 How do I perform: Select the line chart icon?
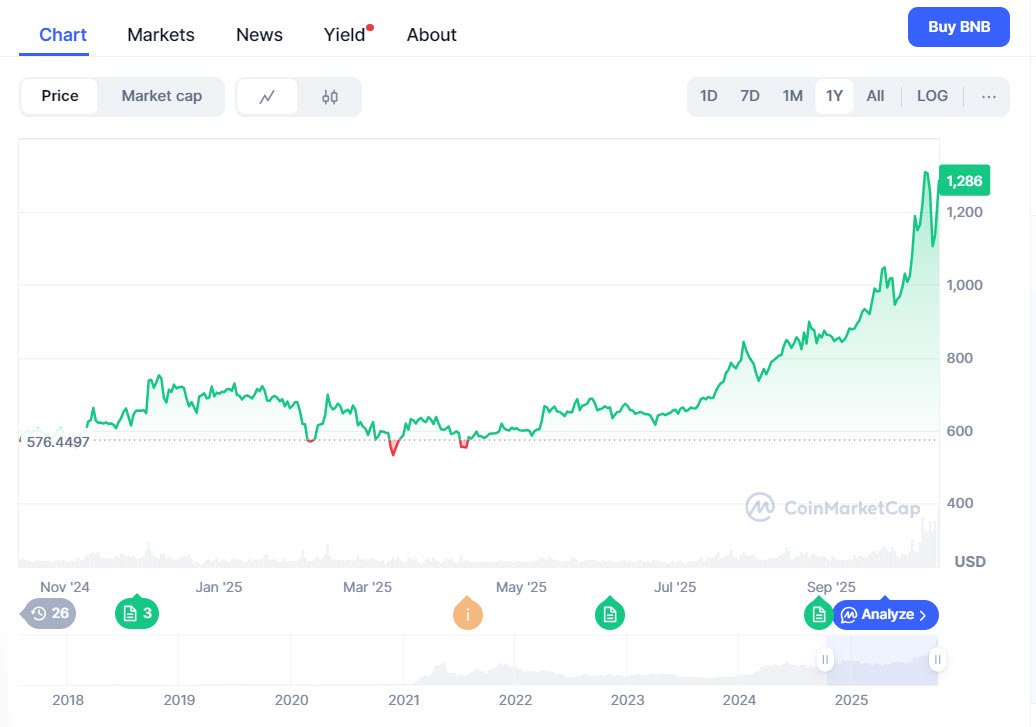pos(268,96)
